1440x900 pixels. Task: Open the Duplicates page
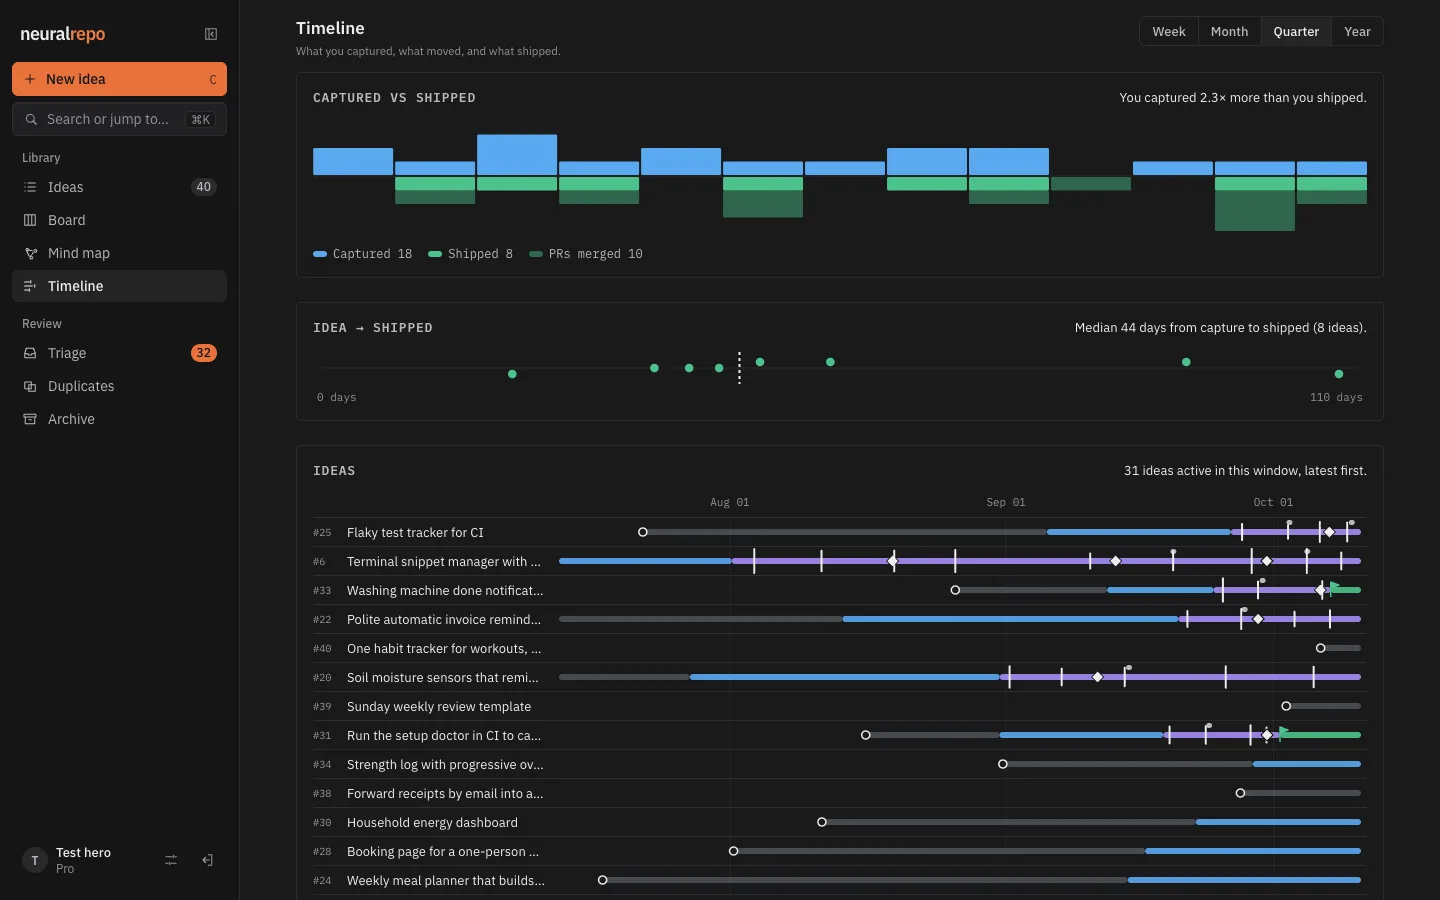coord(119,386)
